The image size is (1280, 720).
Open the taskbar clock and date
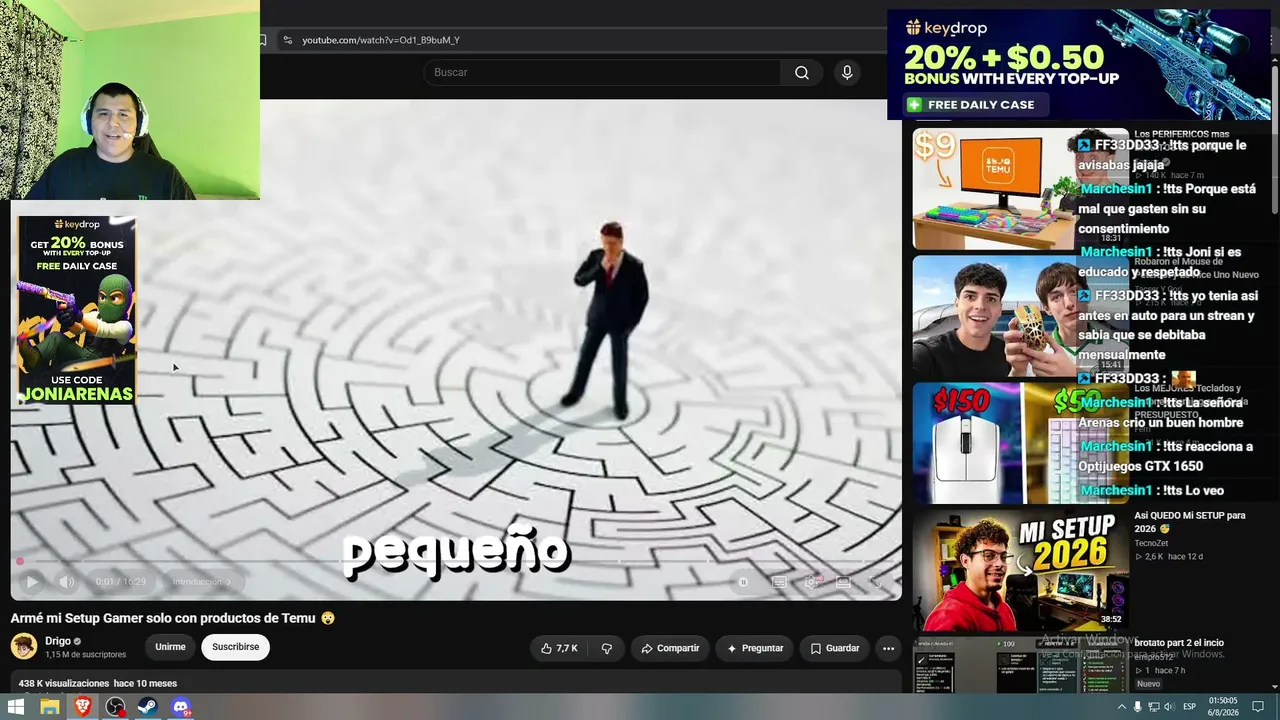[x=1222, y=707]
